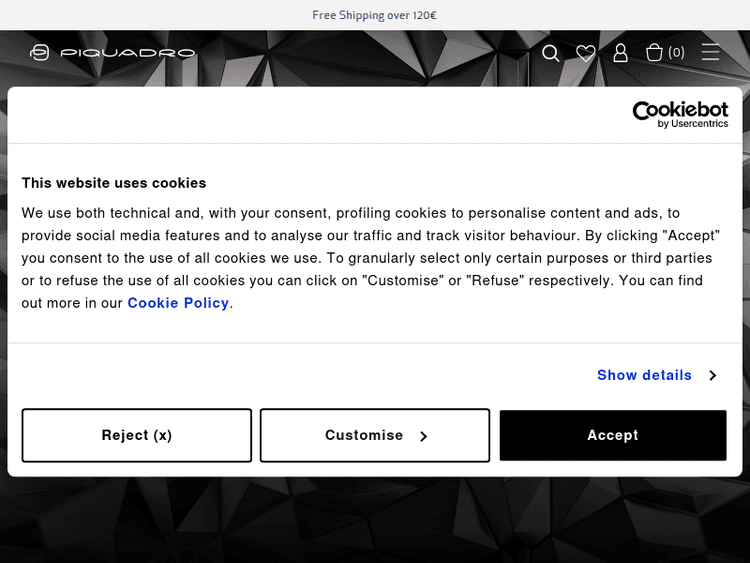The image size is (750, 563).
Task: Open the hamburger menu icon
Action: 710,53
